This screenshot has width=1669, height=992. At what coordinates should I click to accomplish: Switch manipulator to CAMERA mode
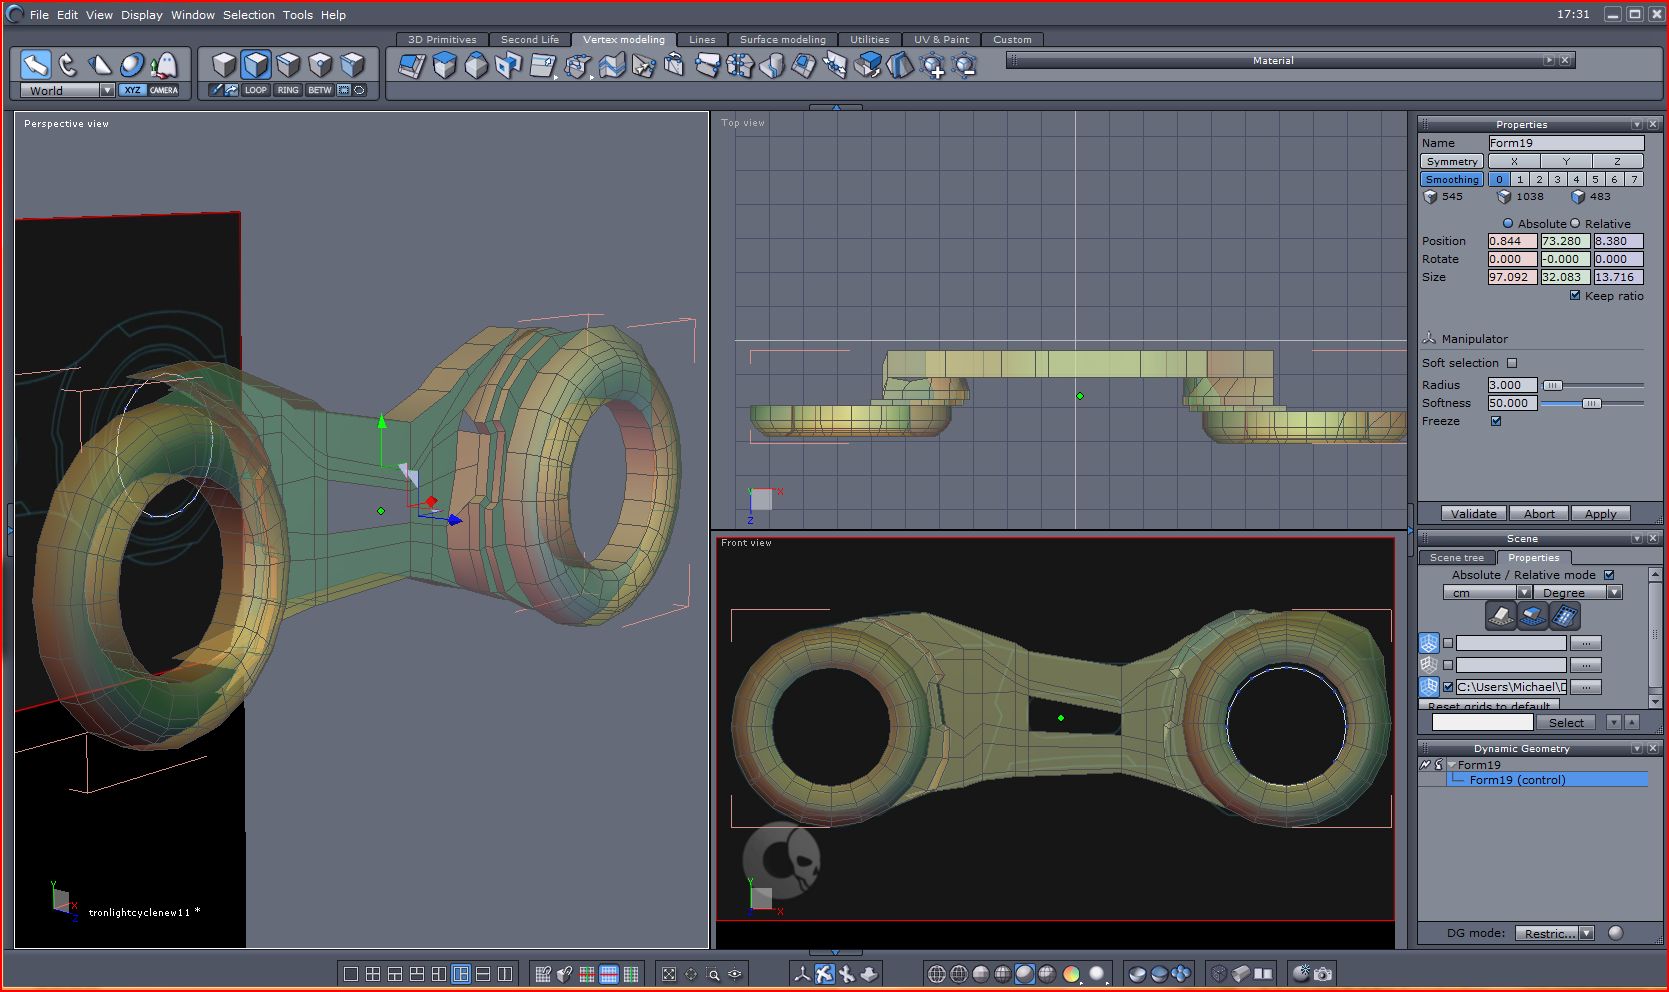pos(164,90)
